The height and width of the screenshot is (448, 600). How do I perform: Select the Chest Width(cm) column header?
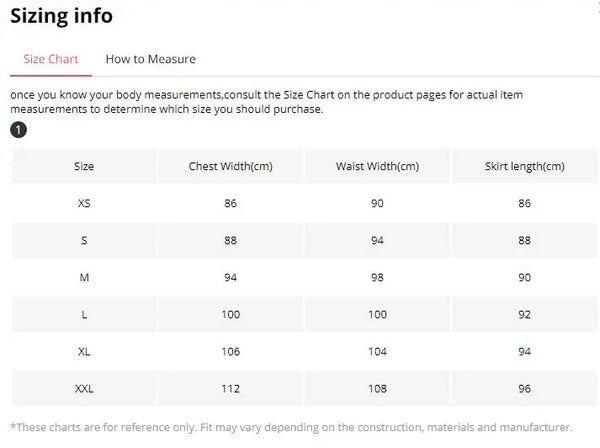230,166
